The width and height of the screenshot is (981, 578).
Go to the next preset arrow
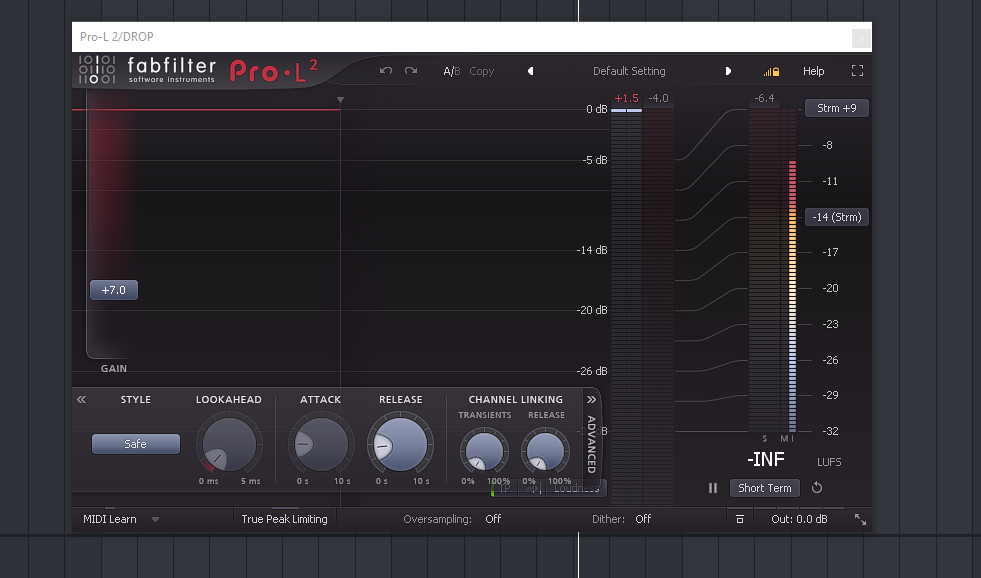728,71
